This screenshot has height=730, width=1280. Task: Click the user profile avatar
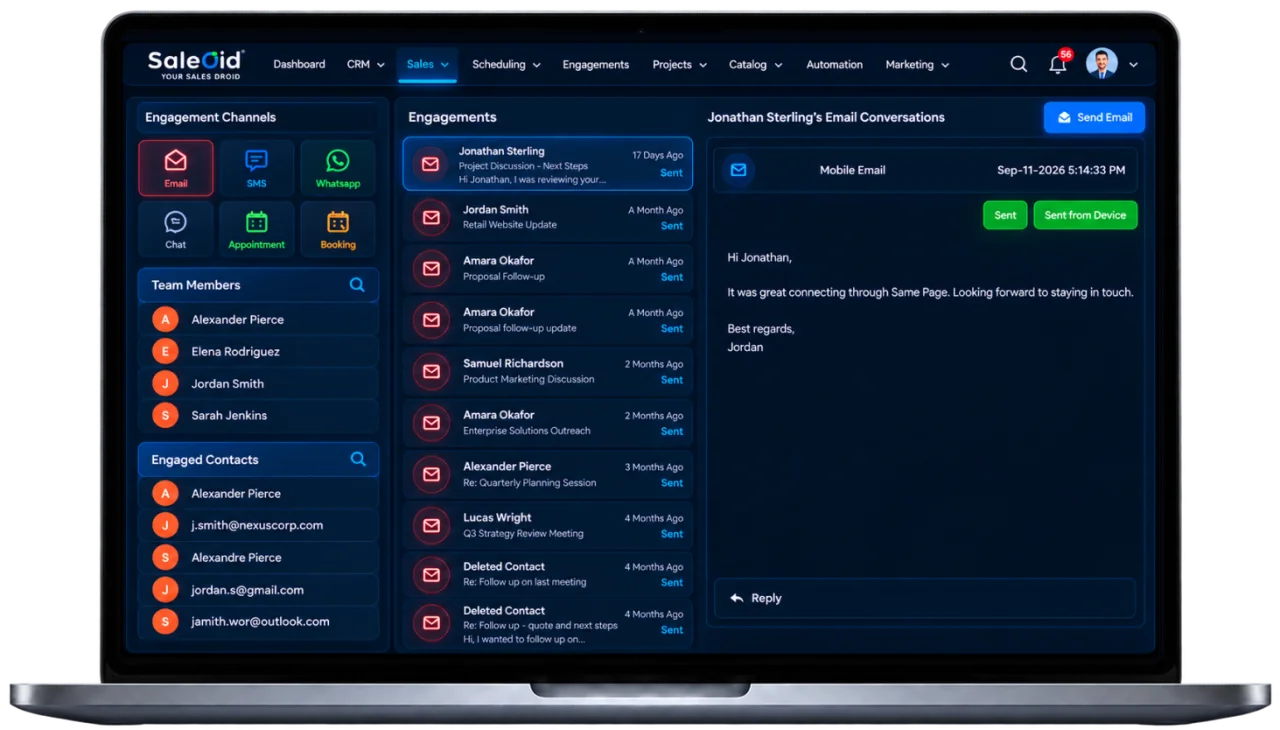tap(1102, 64)
